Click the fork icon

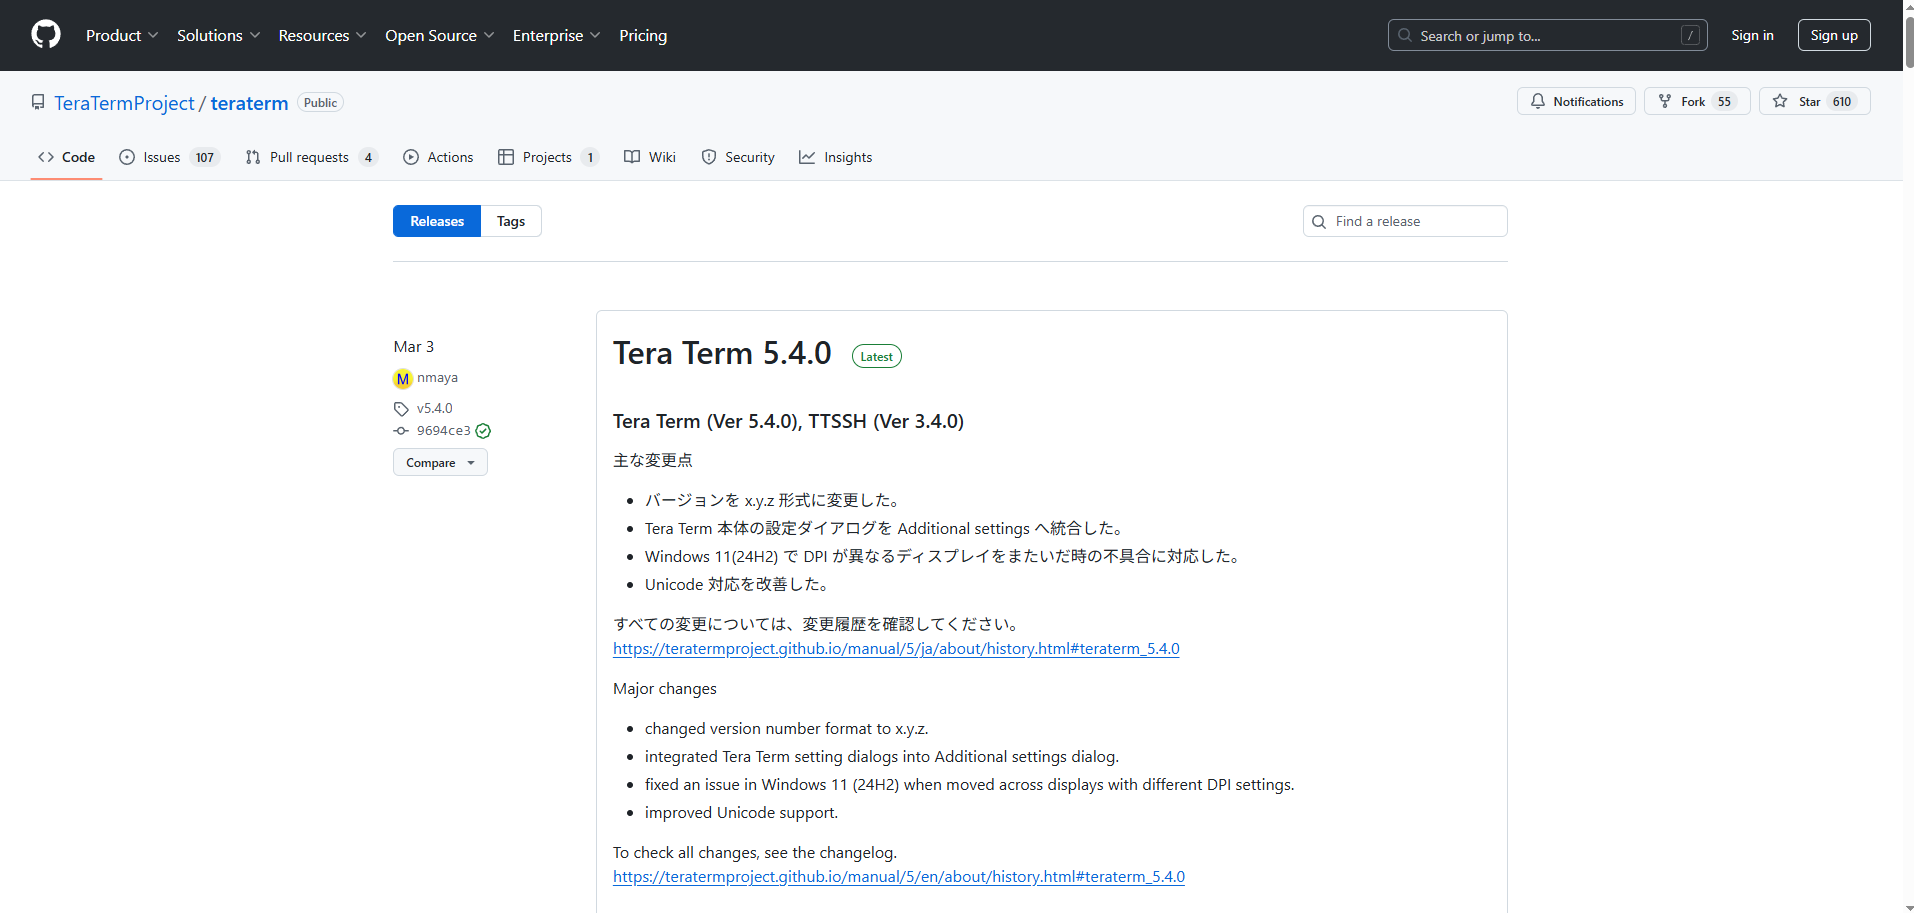(x=1665, y=101)
